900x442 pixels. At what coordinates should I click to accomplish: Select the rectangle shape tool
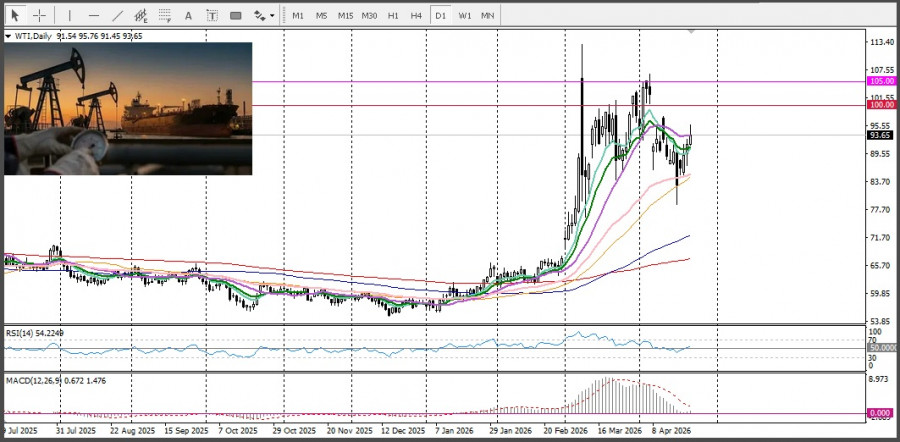coord(236,15)
